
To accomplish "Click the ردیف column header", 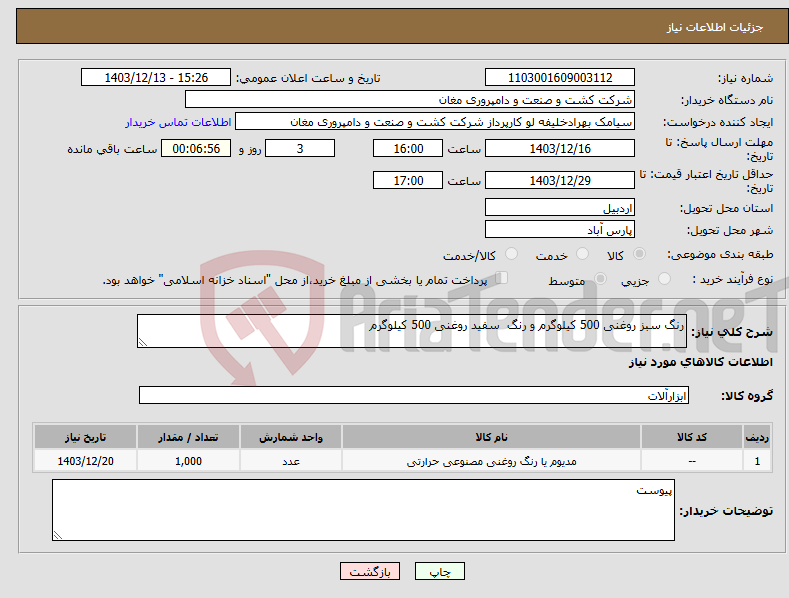I will (757, 437).
